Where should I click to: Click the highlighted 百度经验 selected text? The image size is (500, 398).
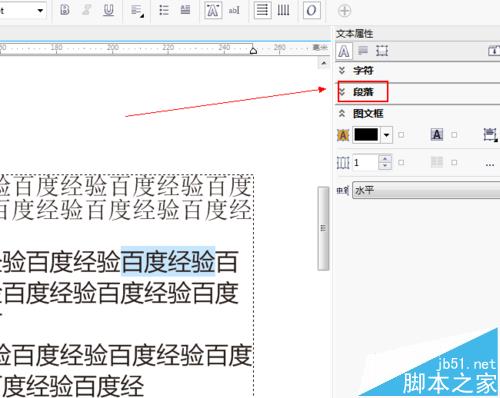pos(168,261)
